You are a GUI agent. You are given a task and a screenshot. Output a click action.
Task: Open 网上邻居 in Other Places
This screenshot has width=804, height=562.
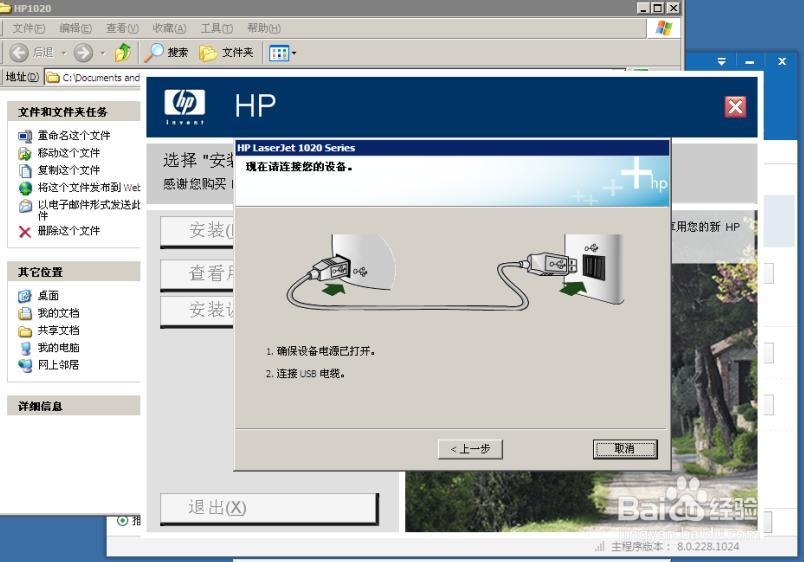point(58,365)
